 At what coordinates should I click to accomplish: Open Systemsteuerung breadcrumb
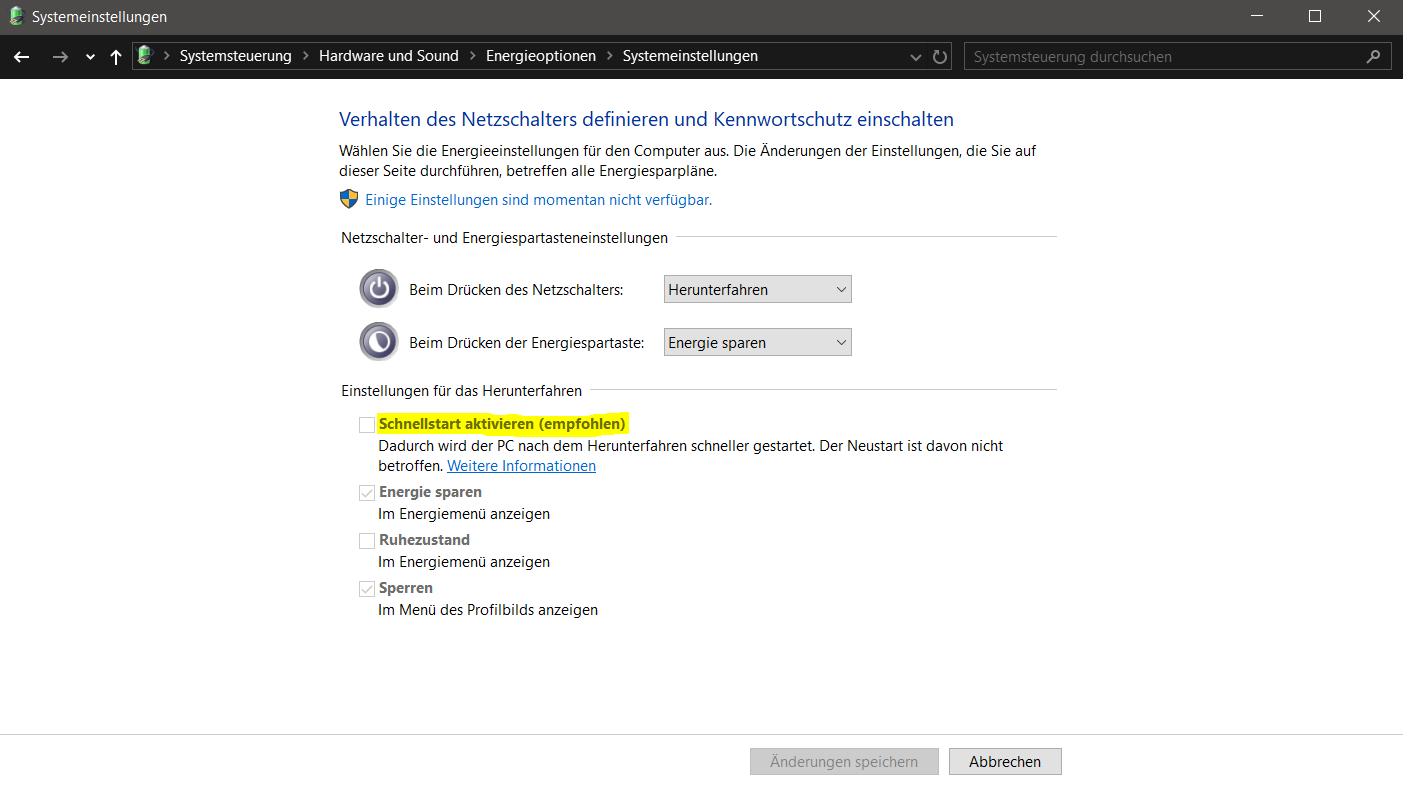[x=236, y=56]
